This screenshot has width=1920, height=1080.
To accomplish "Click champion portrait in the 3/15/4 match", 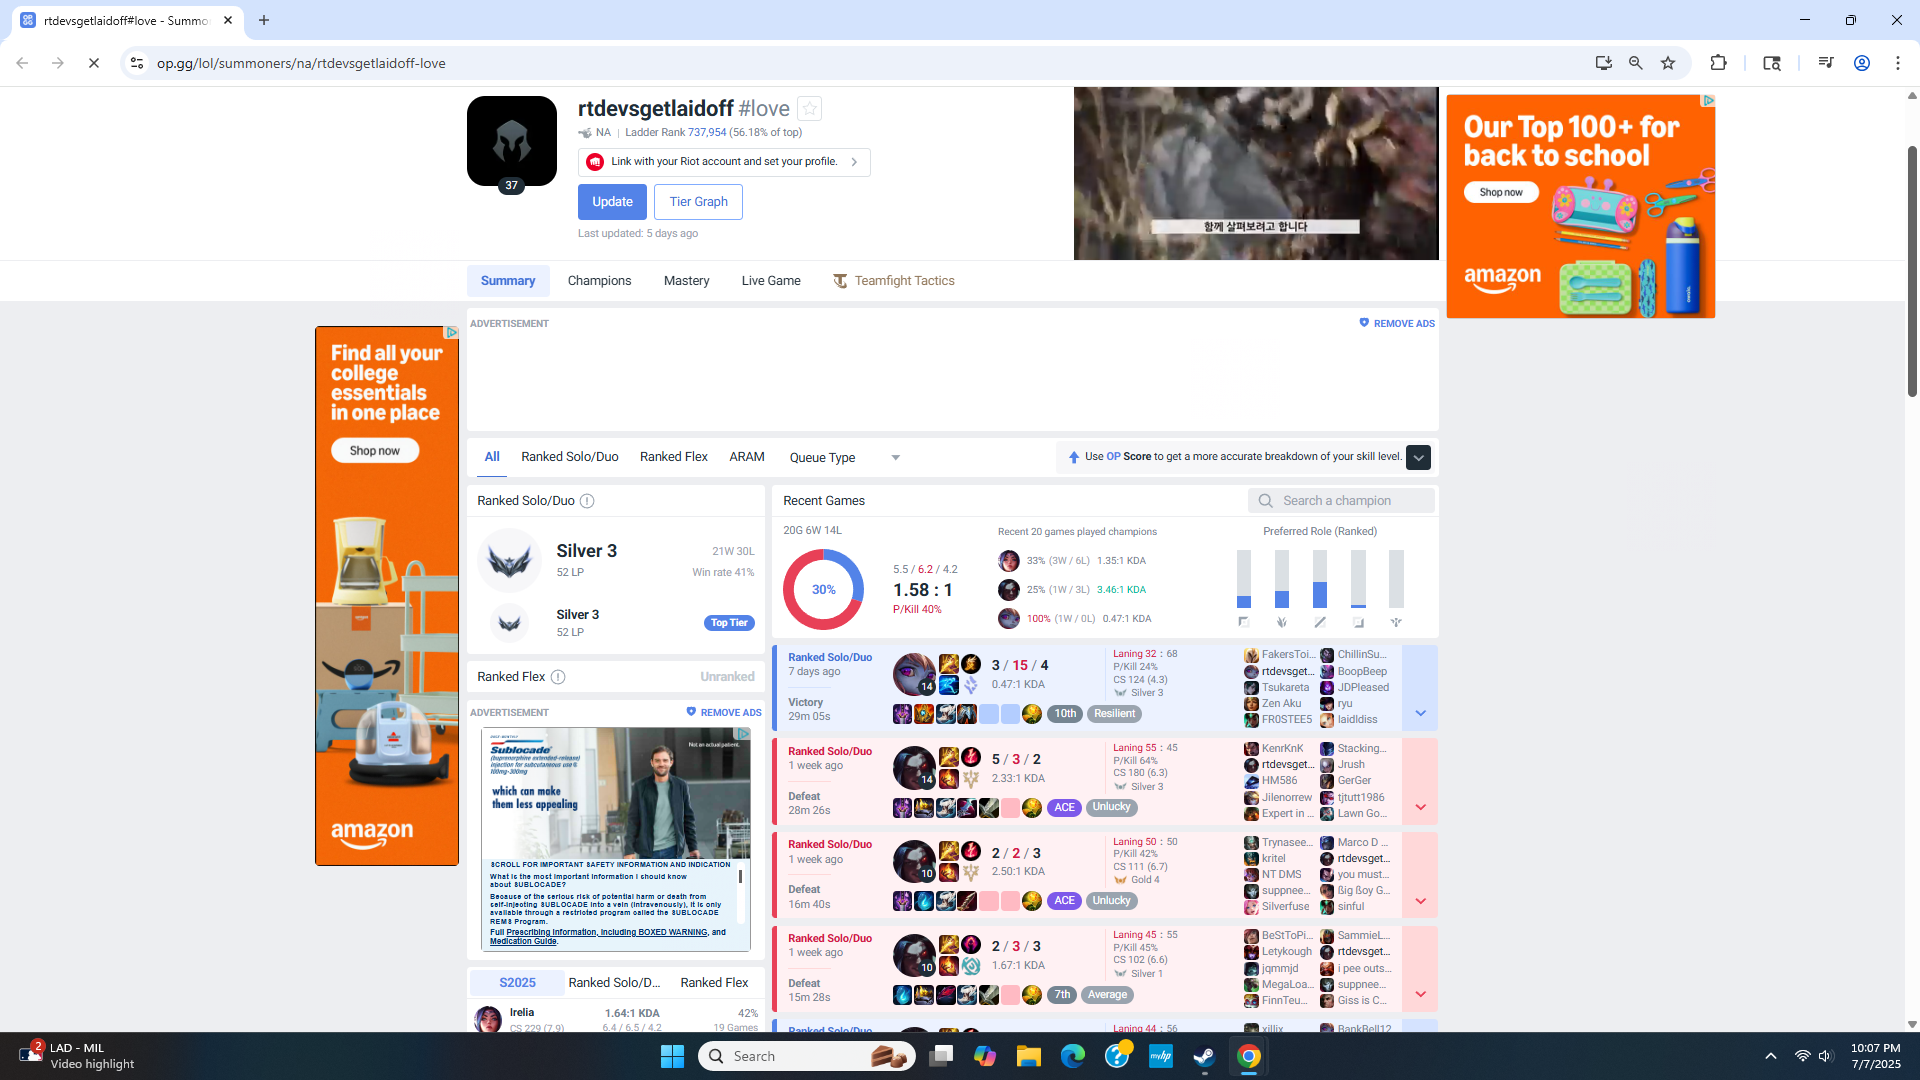I will point(914,675).
